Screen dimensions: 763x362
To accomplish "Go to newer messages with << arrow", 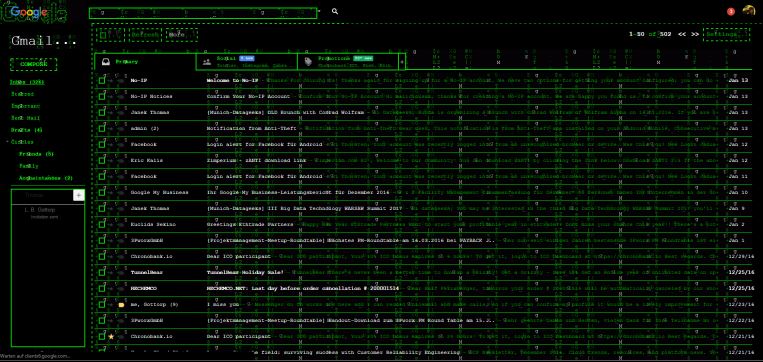I will [x=682, y=35].
